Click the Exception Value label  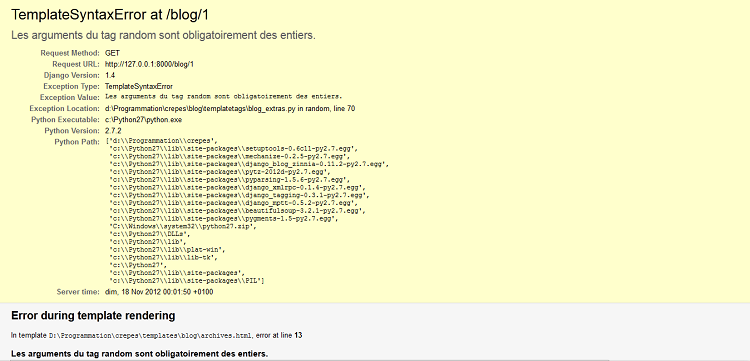70,98
